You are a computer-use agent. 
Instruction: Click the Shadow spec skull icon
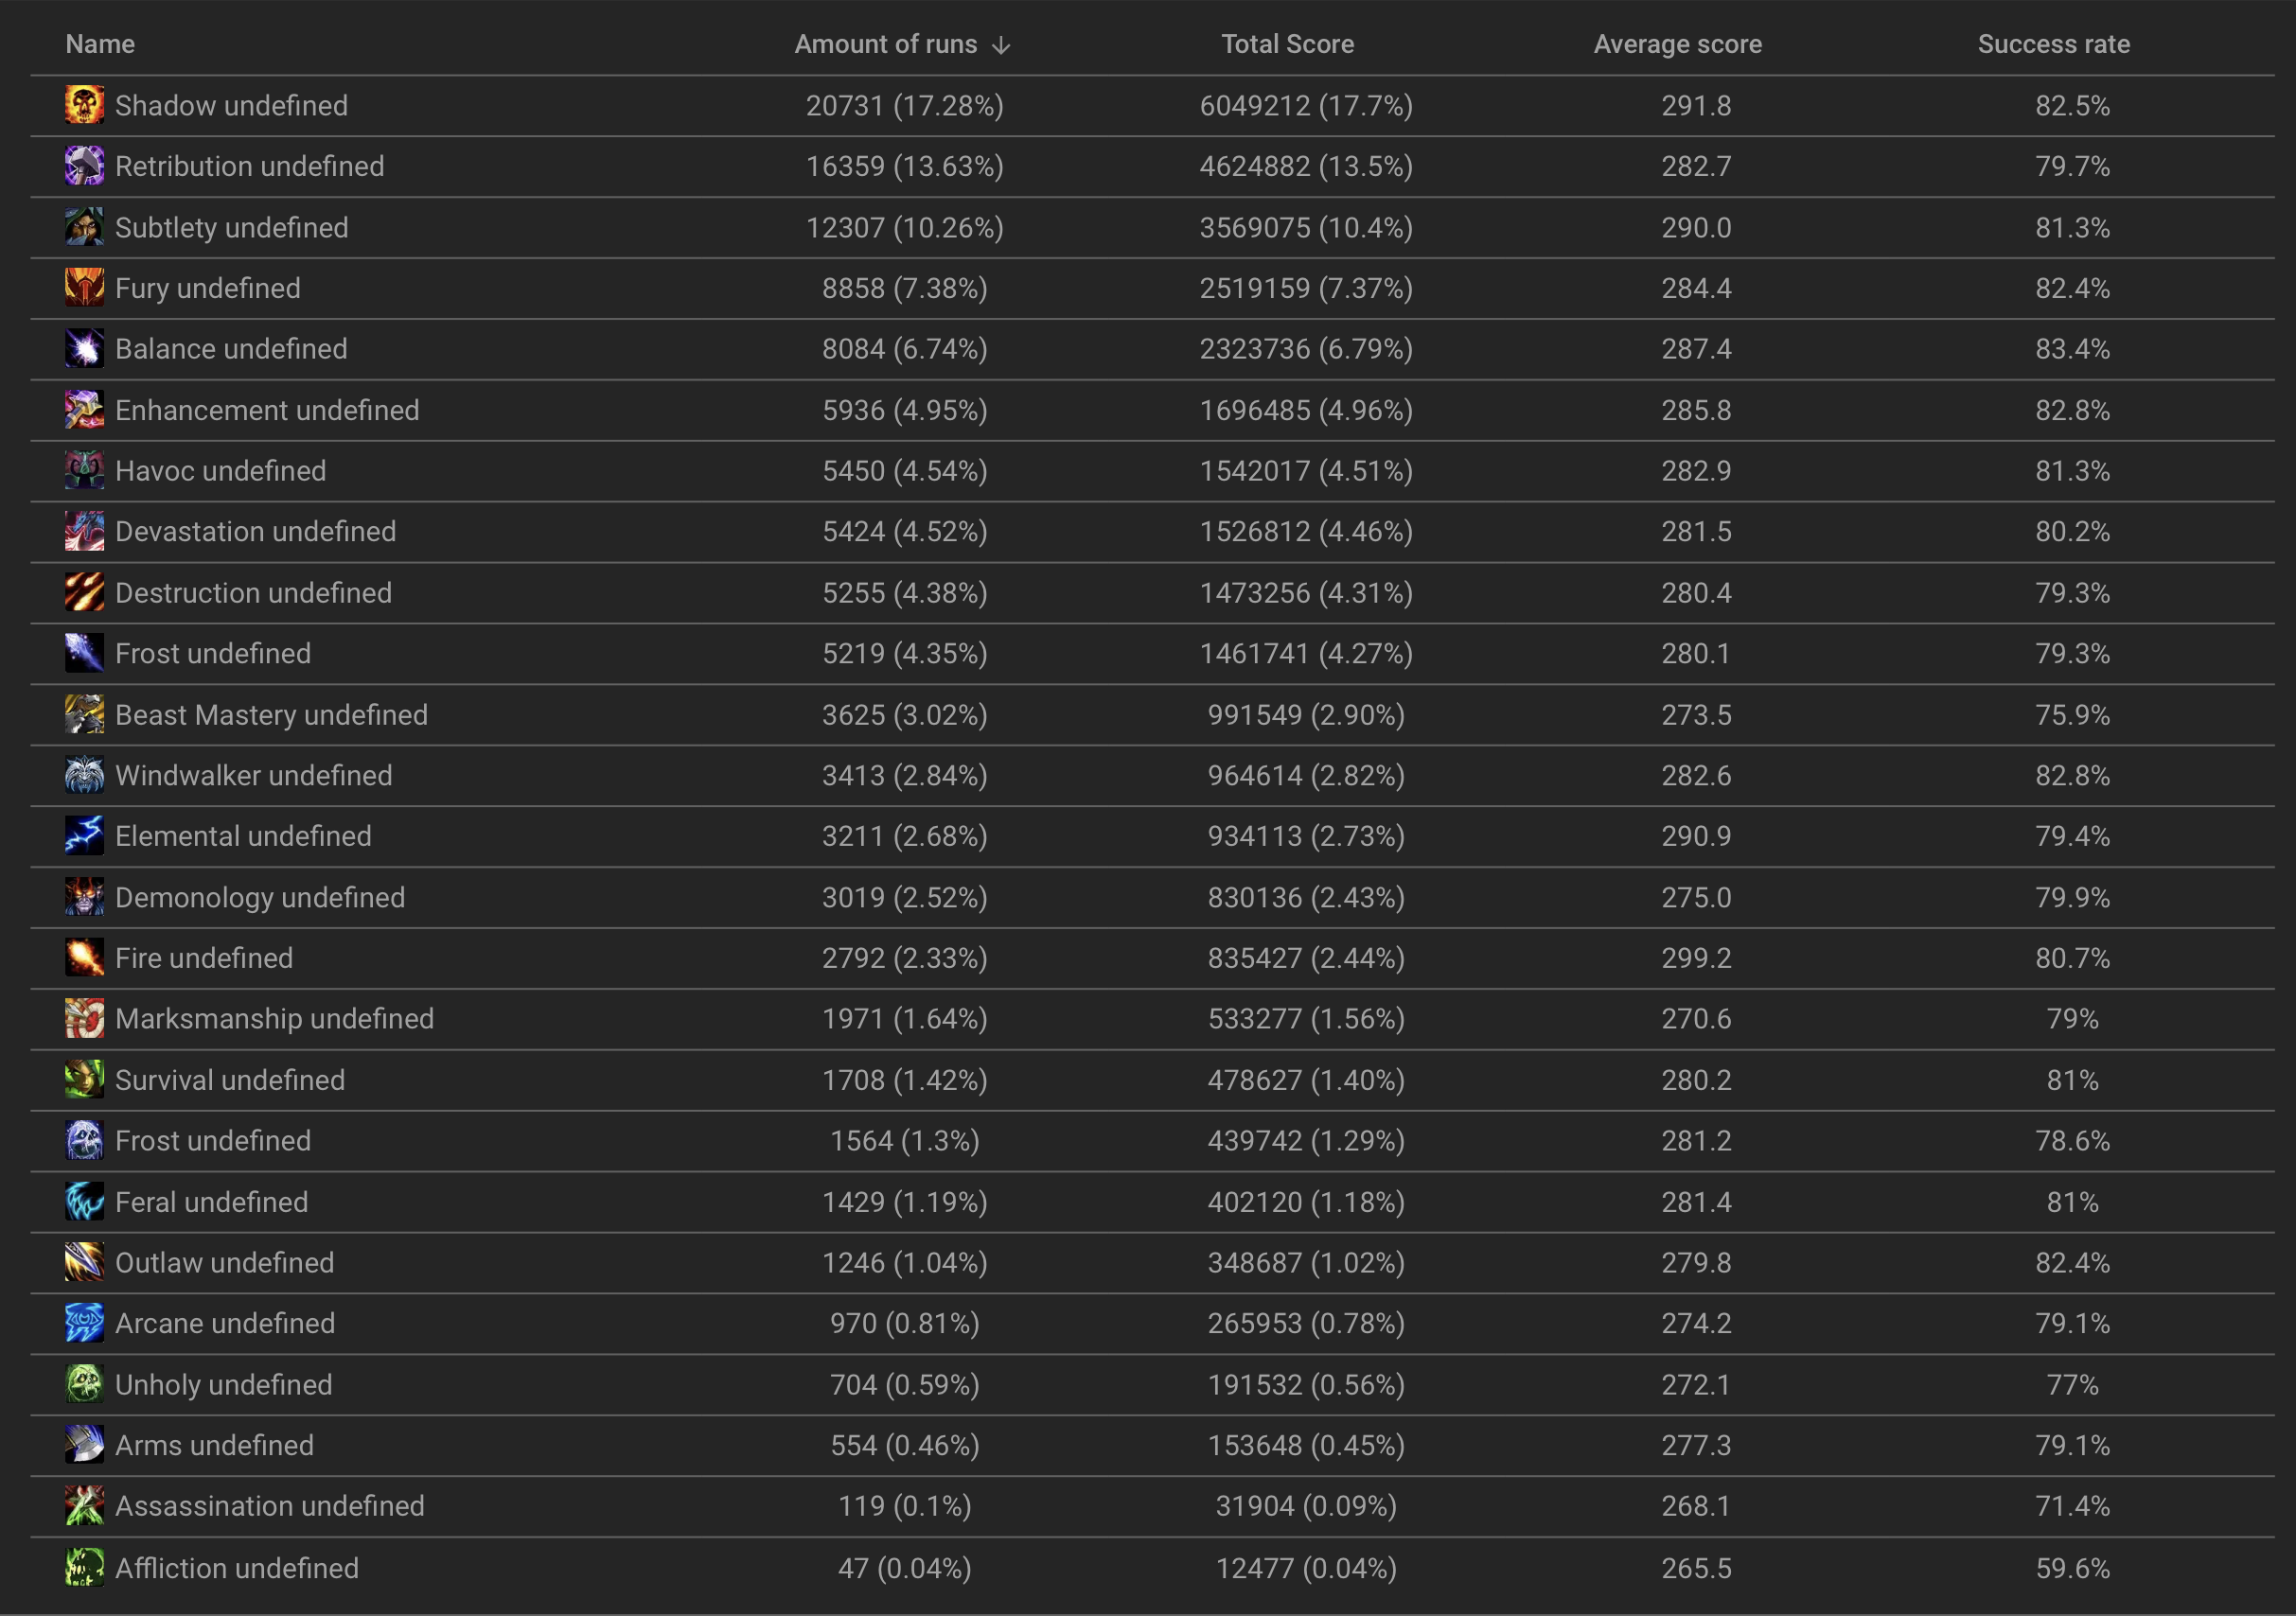click(x=84, y=105)
